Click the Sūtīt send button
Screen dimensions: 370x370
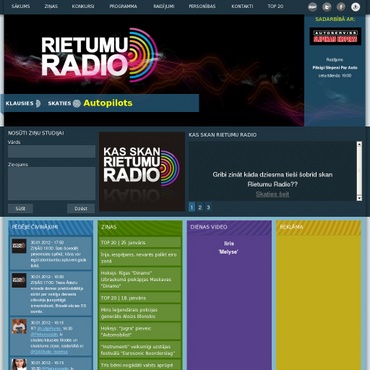click(20, 209)
